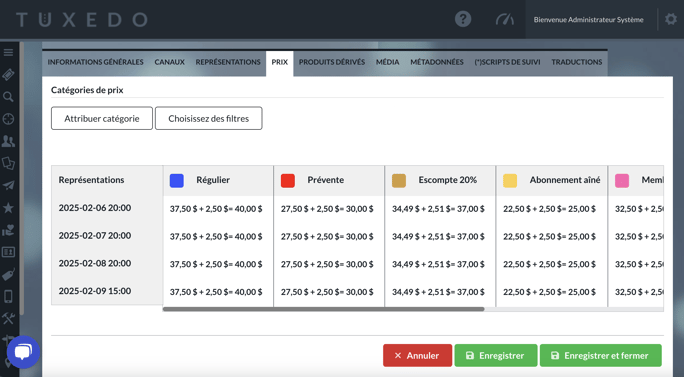Click the star icon in the sidebar

point(8,208)
